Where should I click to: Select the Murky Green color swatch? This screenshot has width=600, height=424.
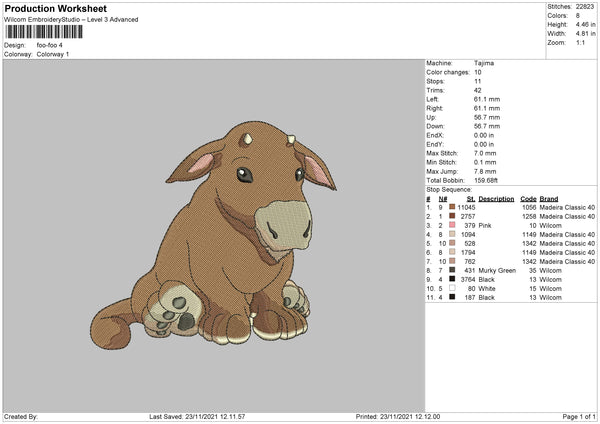(452, 270)
